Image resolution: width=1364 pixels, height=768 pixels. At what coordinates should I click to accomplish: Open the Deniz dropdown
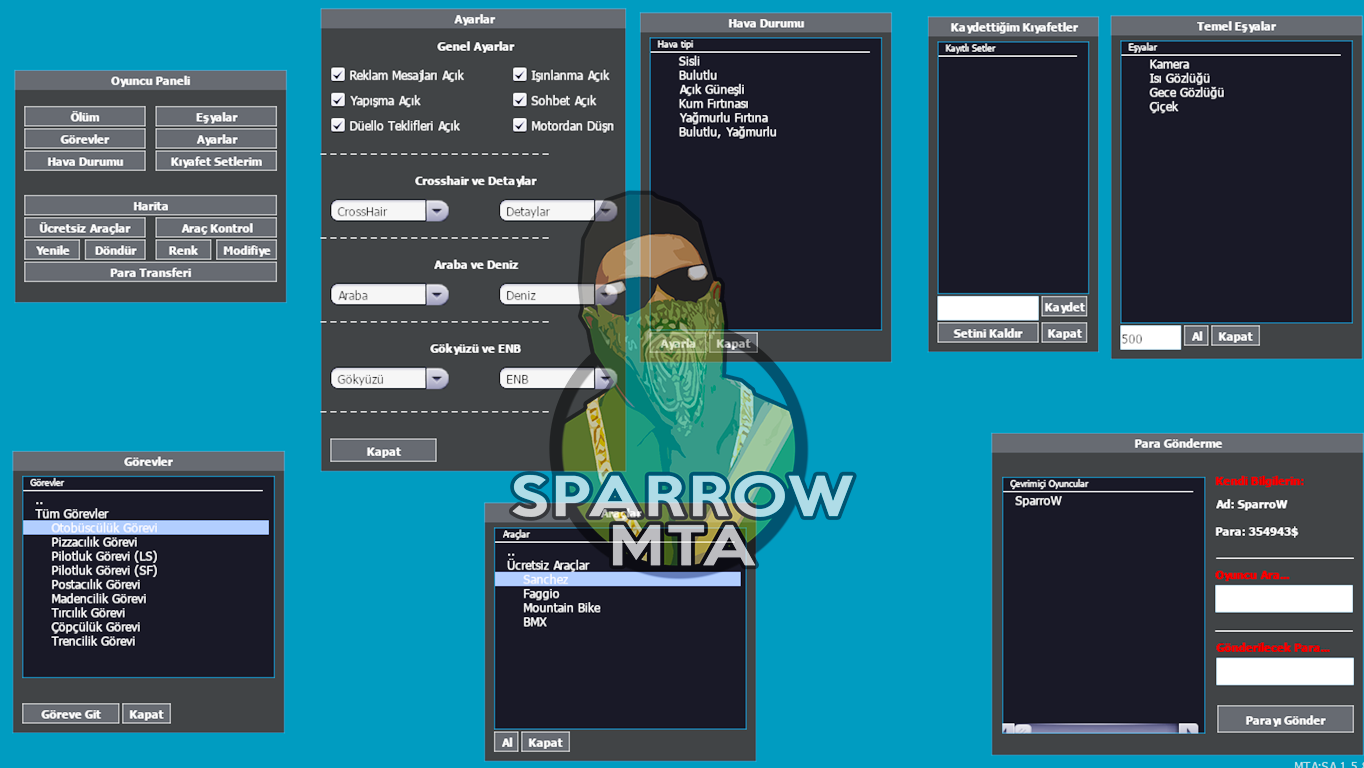(x=607, y=294)
